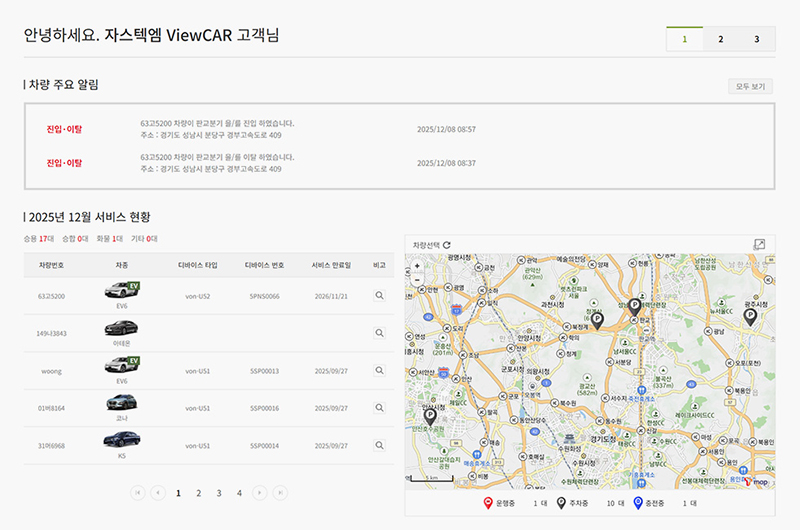The height and width of the screenshot is (530, 800).
Task: Click the 코나 car thumbnail image
Action: click(x=122, y=403)
